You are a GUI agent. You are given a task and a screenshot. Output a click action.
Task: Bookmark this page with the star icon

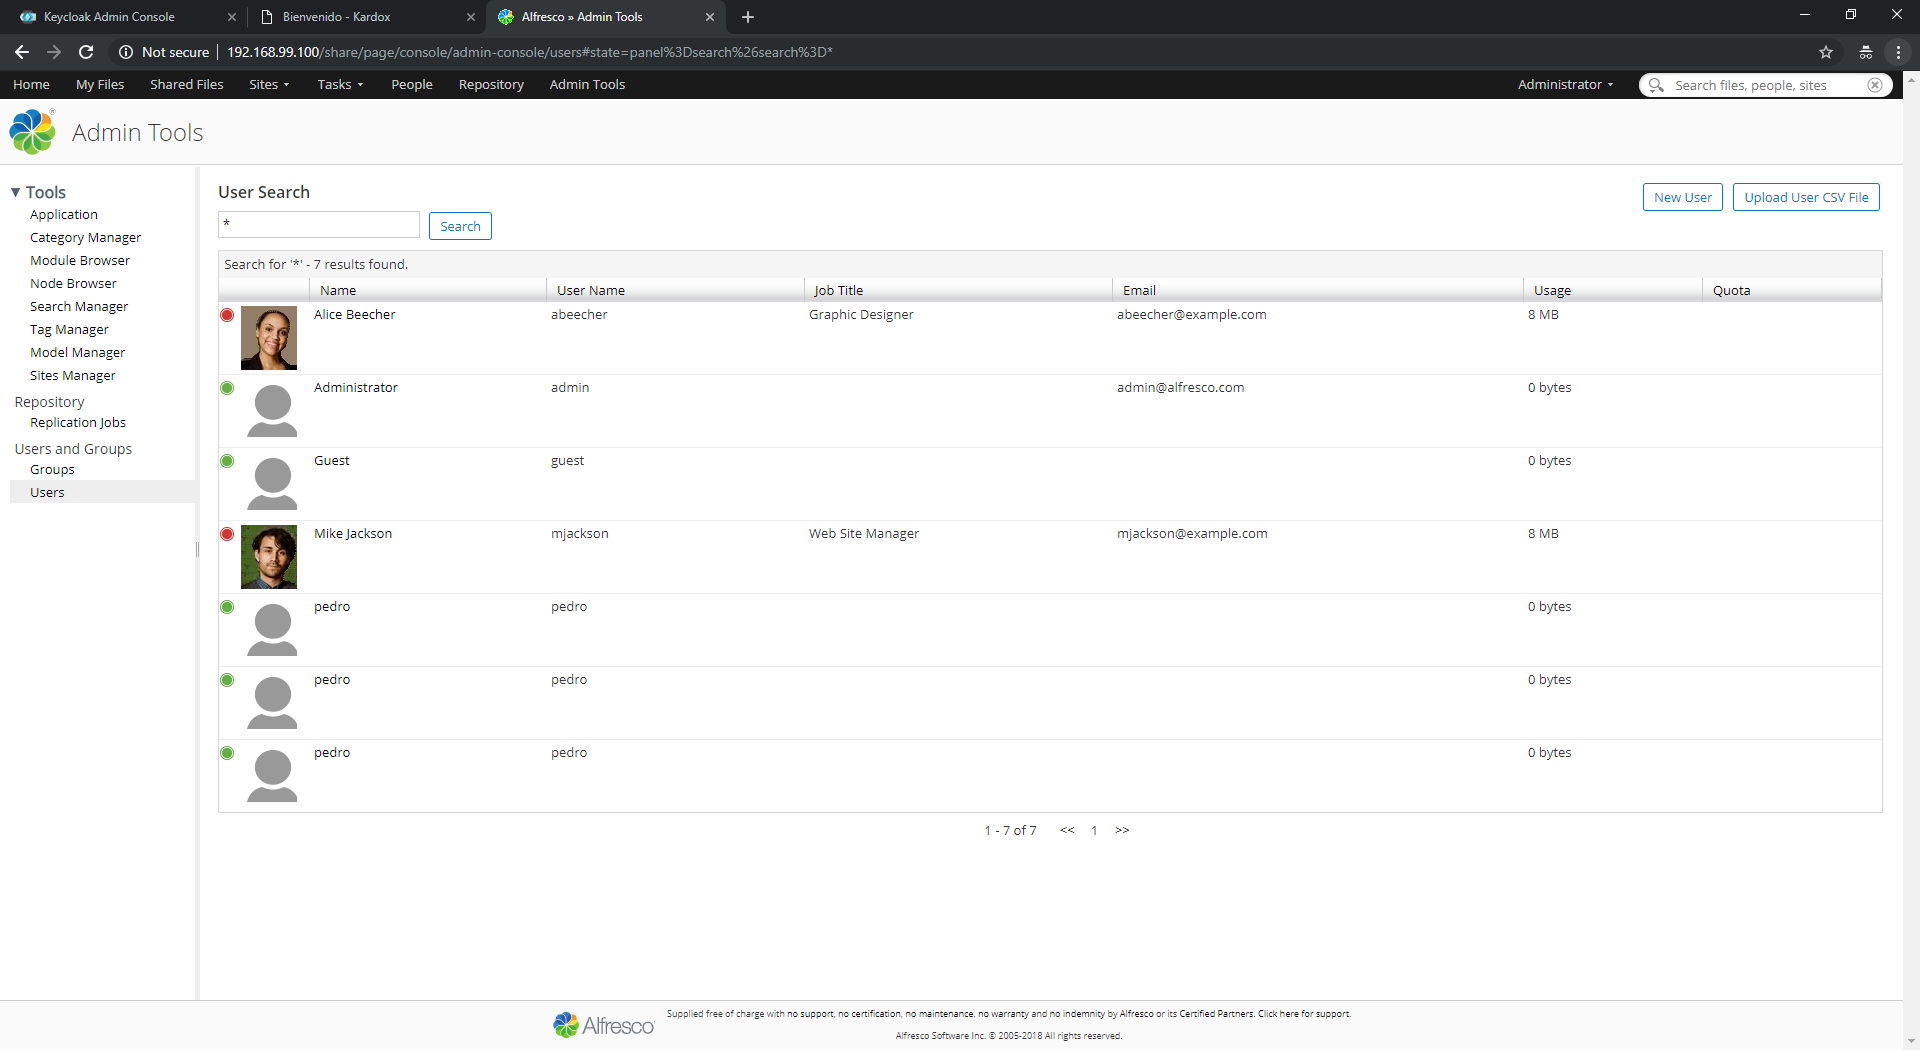coord(1826,52)
